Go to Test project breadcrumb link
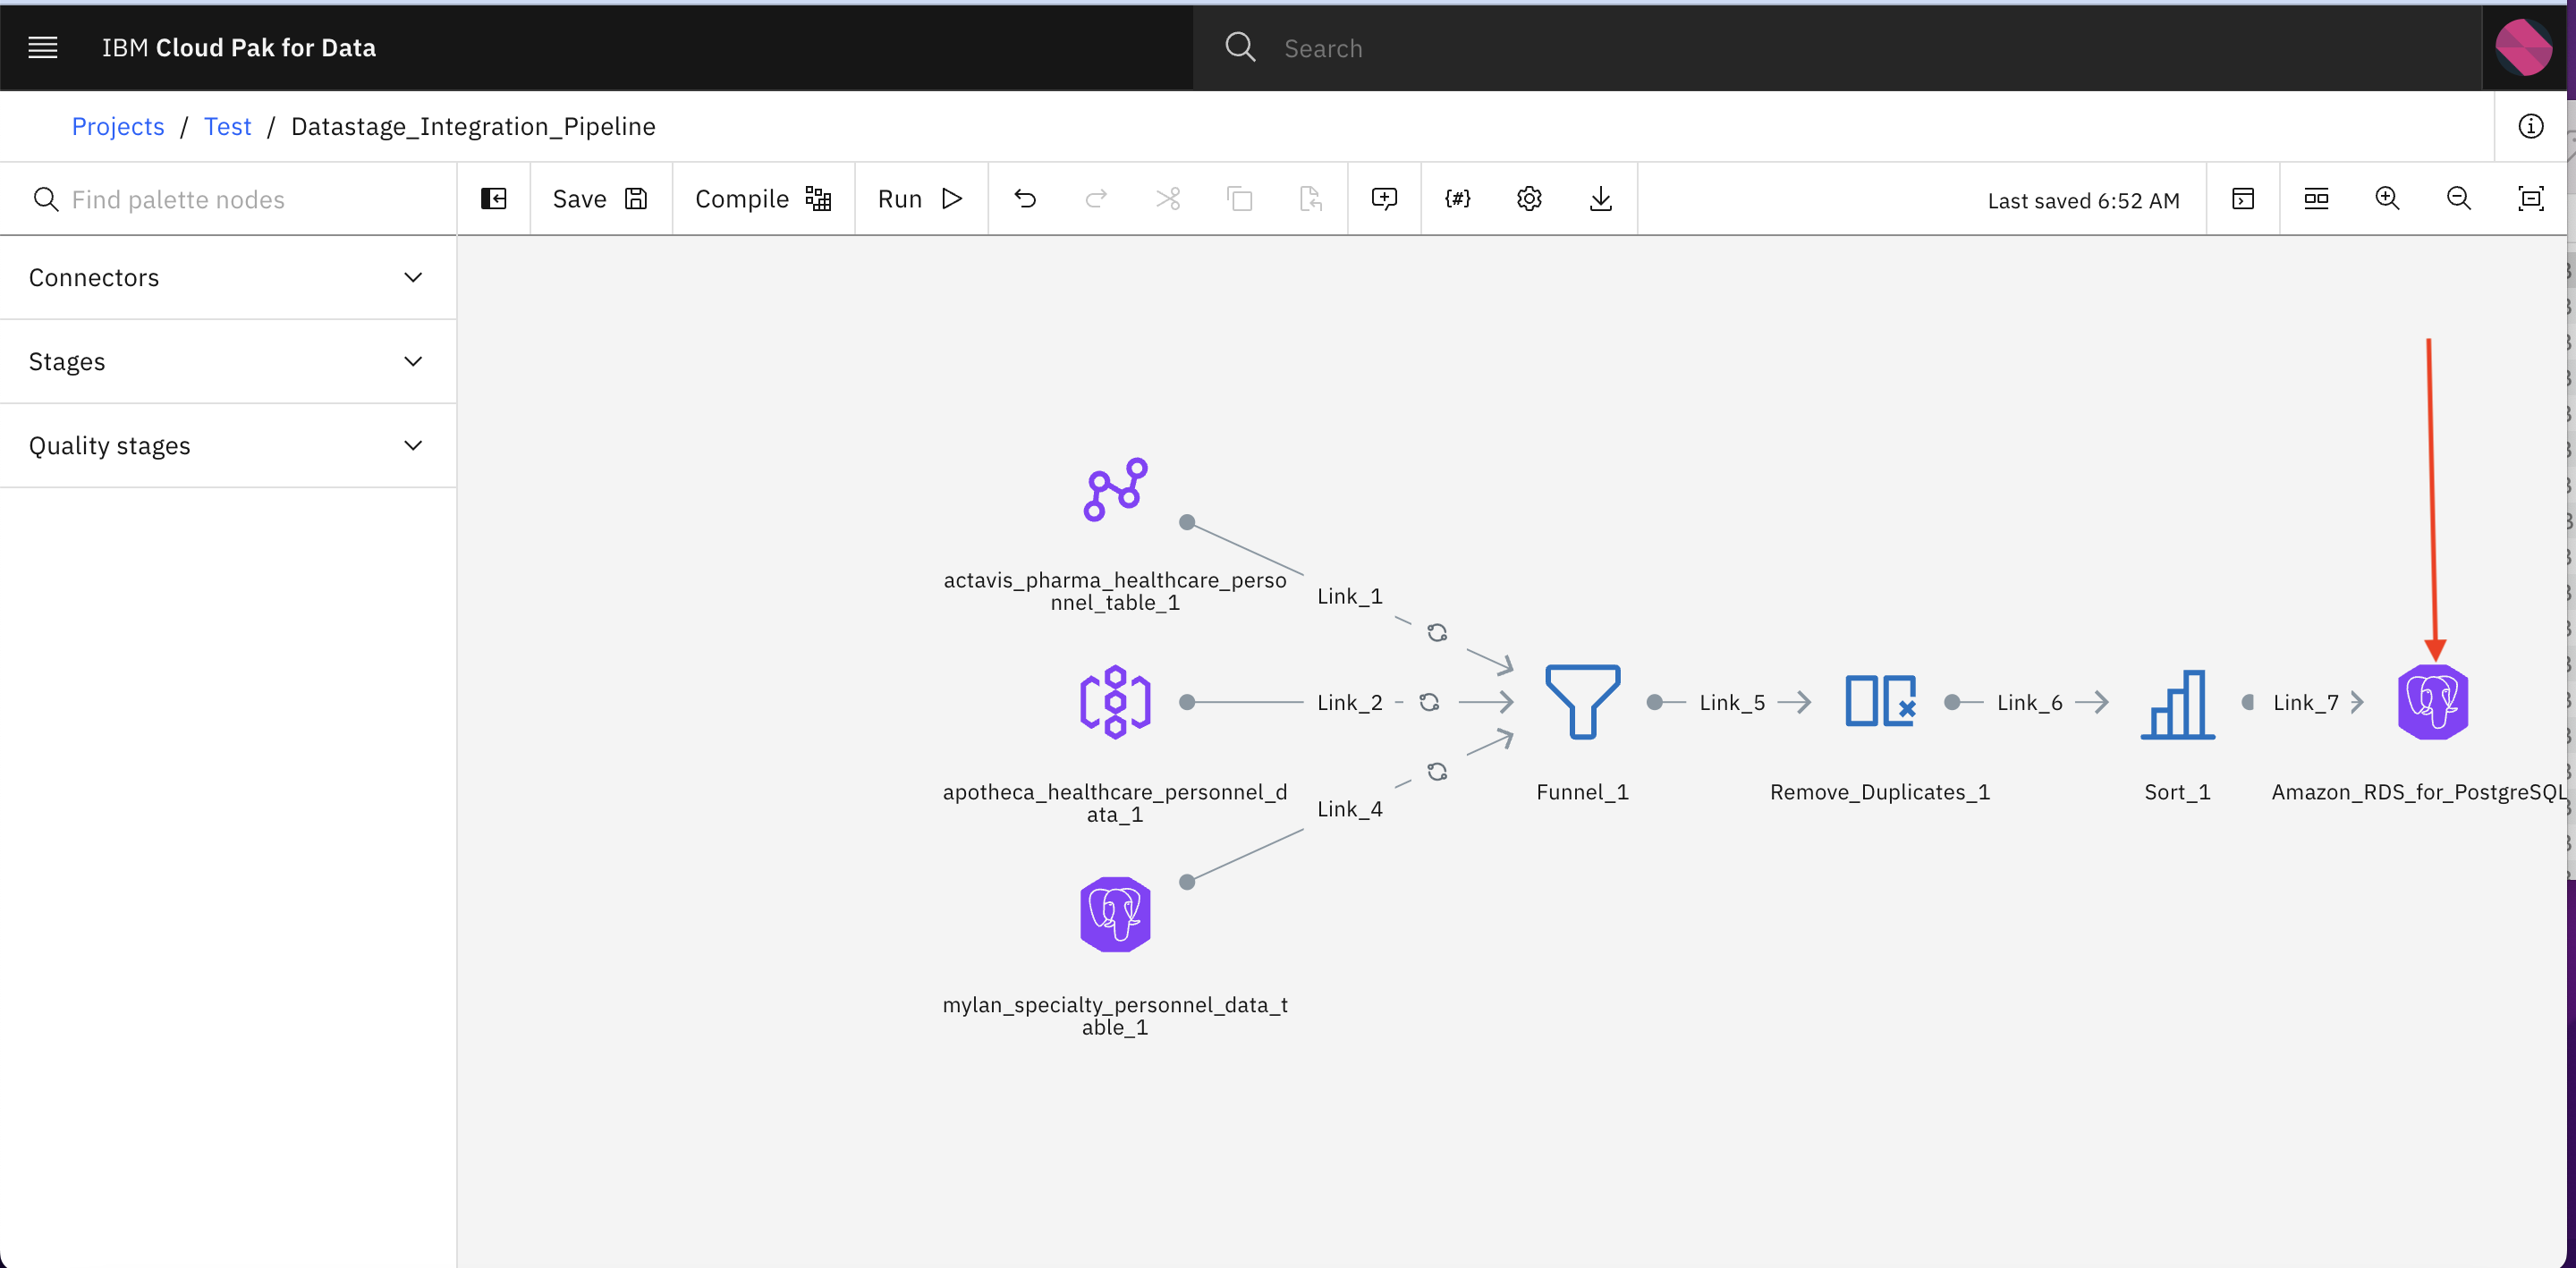Screen dimensions: 2576x1268 pos(227,126)
